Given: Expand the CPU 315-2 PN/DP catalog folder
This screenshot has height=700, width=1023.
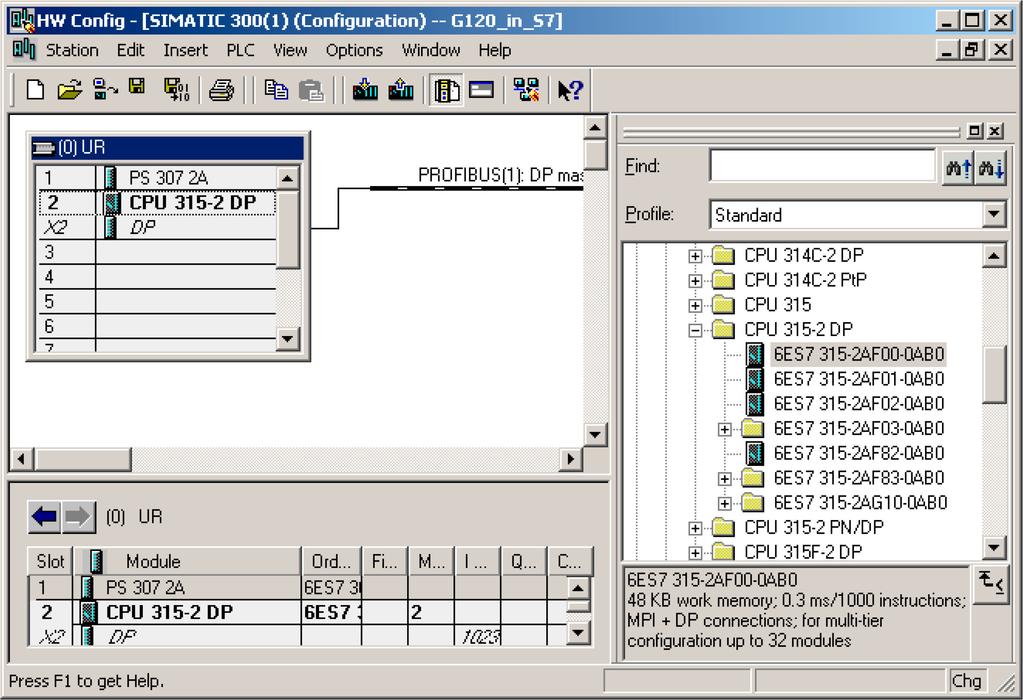Looking at the screenshot, I should (x=695, y=528).
